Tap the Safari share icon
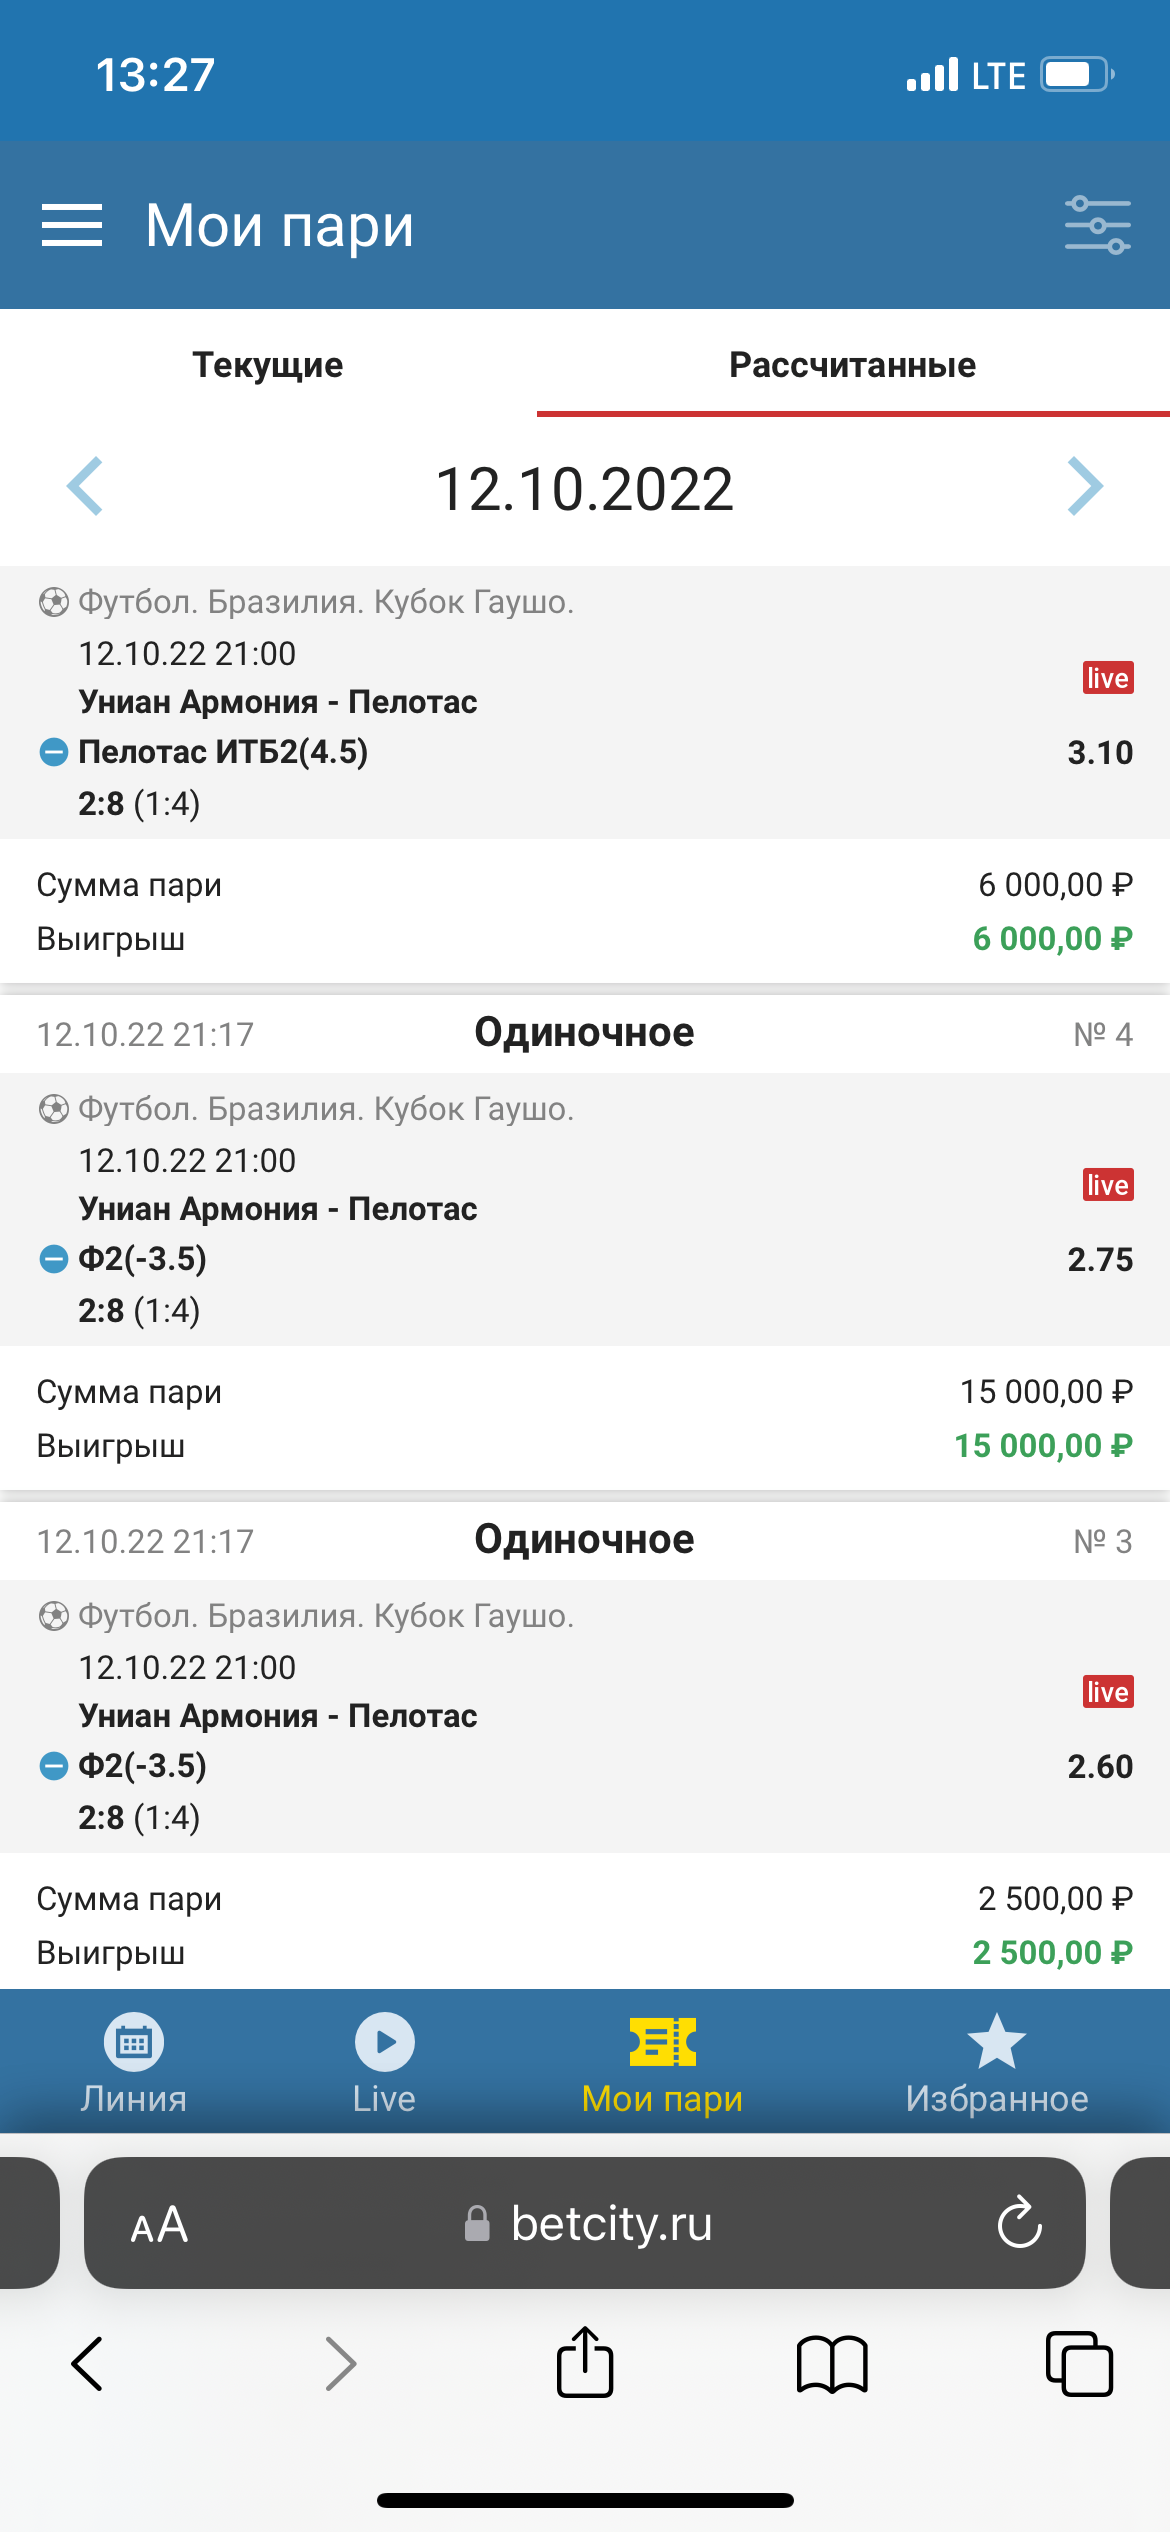The height and width of the screenshot is (2532, 1170). pos(585,2364)
